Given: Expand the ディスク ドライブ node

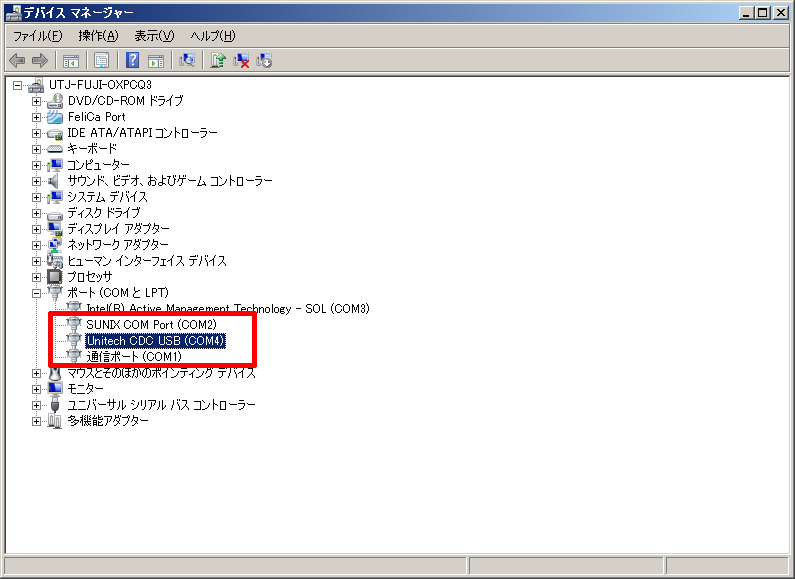Looking at the screenshot, I should [37, 213].
